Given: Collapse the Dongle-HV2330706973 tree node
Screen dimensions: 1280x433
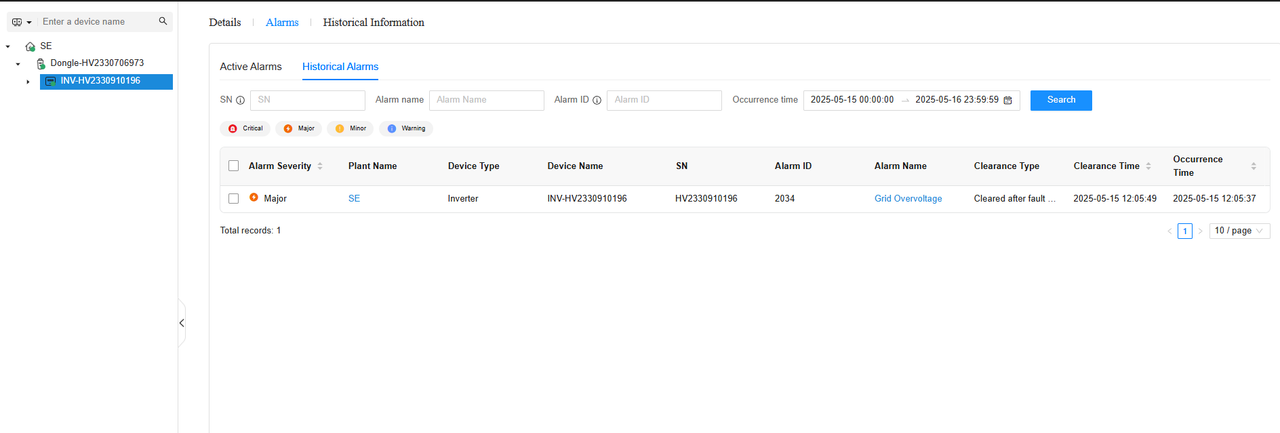Looking at the screenshot, I should (18, 64).
